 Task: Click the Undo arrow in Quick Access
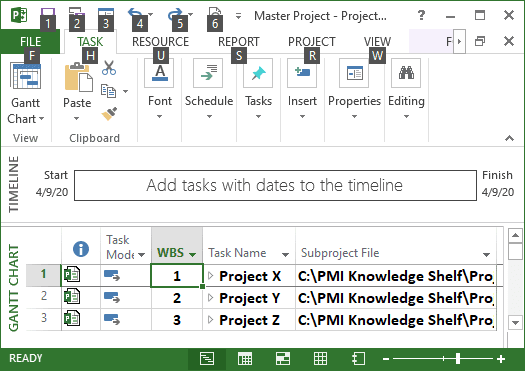135,14
